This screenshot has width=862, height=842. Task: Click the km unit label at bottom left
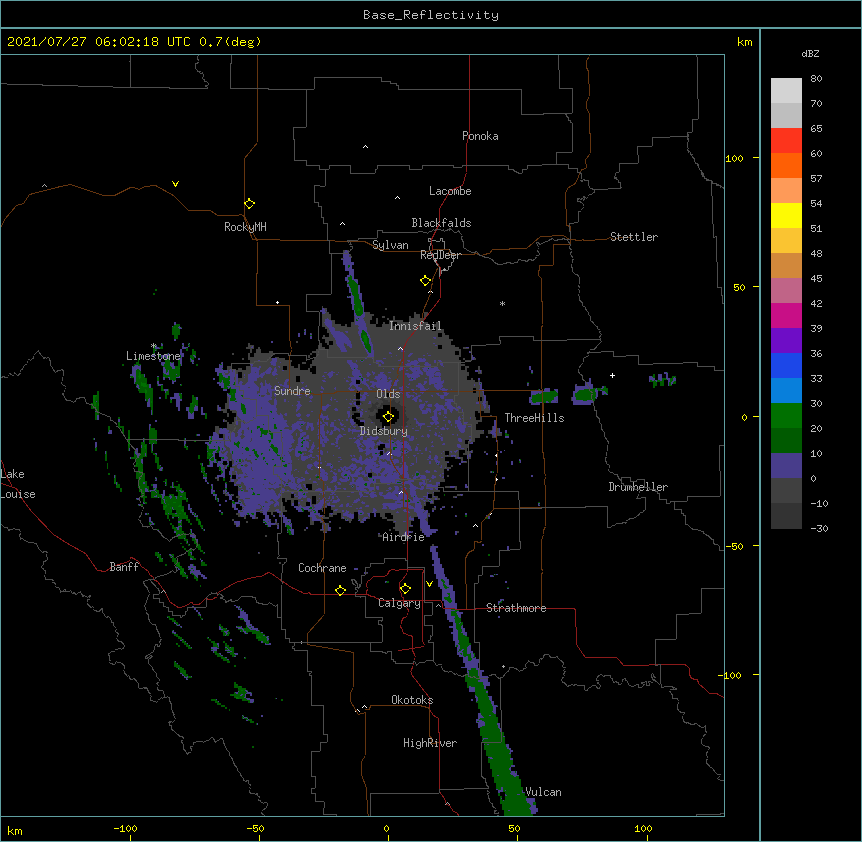(x=15, y=830)
